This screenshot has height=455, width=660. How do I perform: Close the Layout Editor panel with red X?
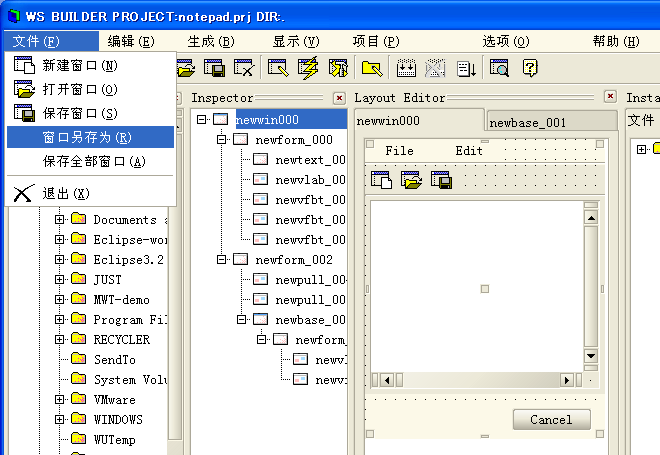[610, 96]
